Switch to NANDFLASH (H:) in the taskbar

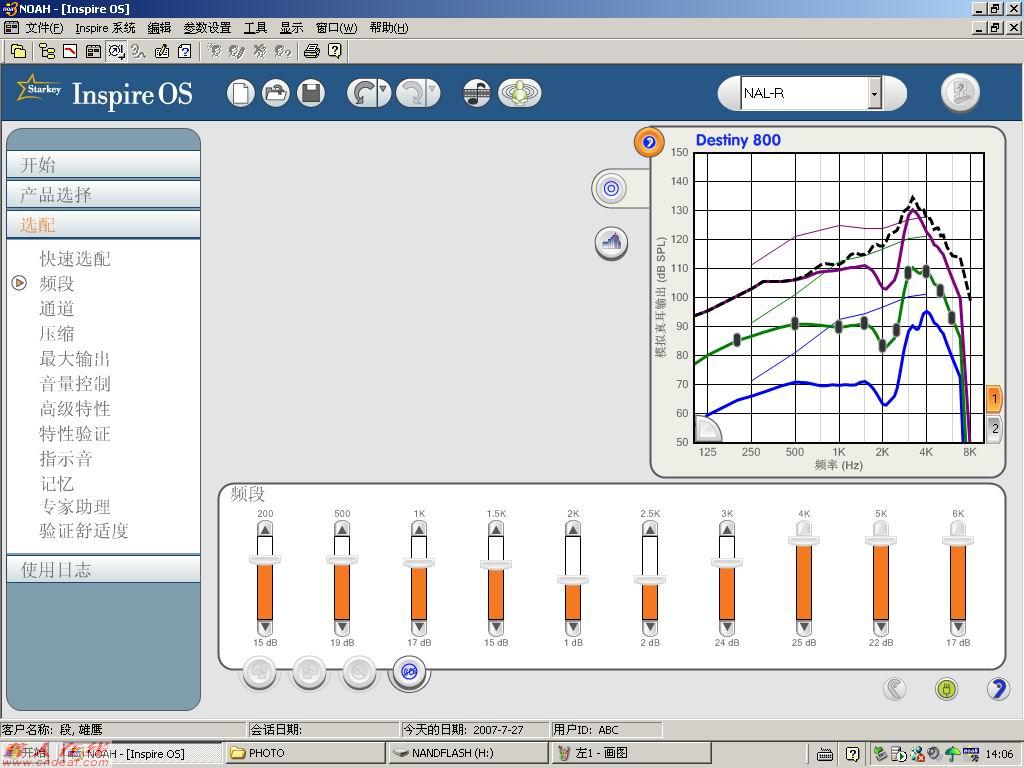(467, 753)
